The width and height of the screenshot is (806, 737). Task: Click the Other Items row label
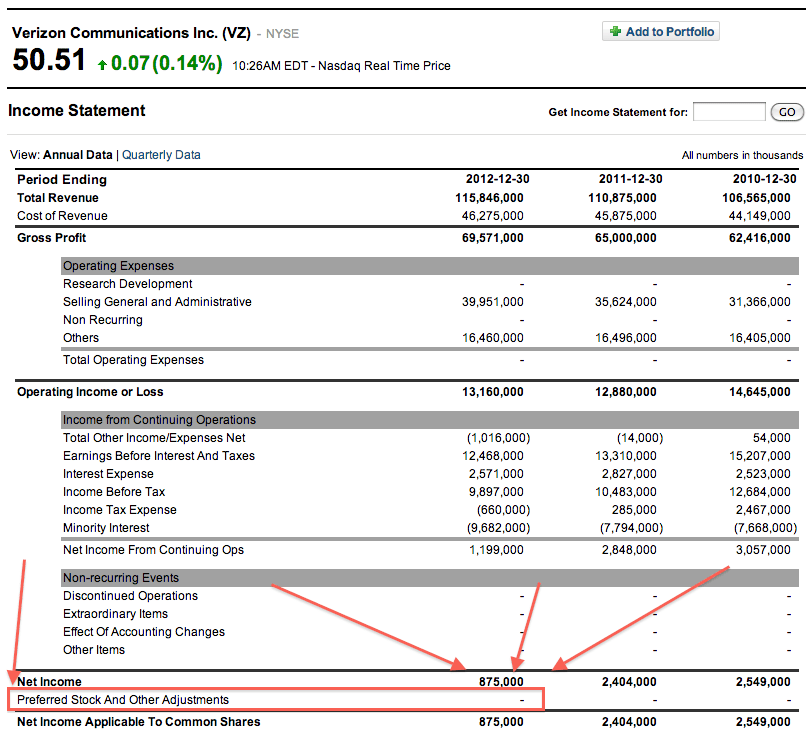point(94,650)
